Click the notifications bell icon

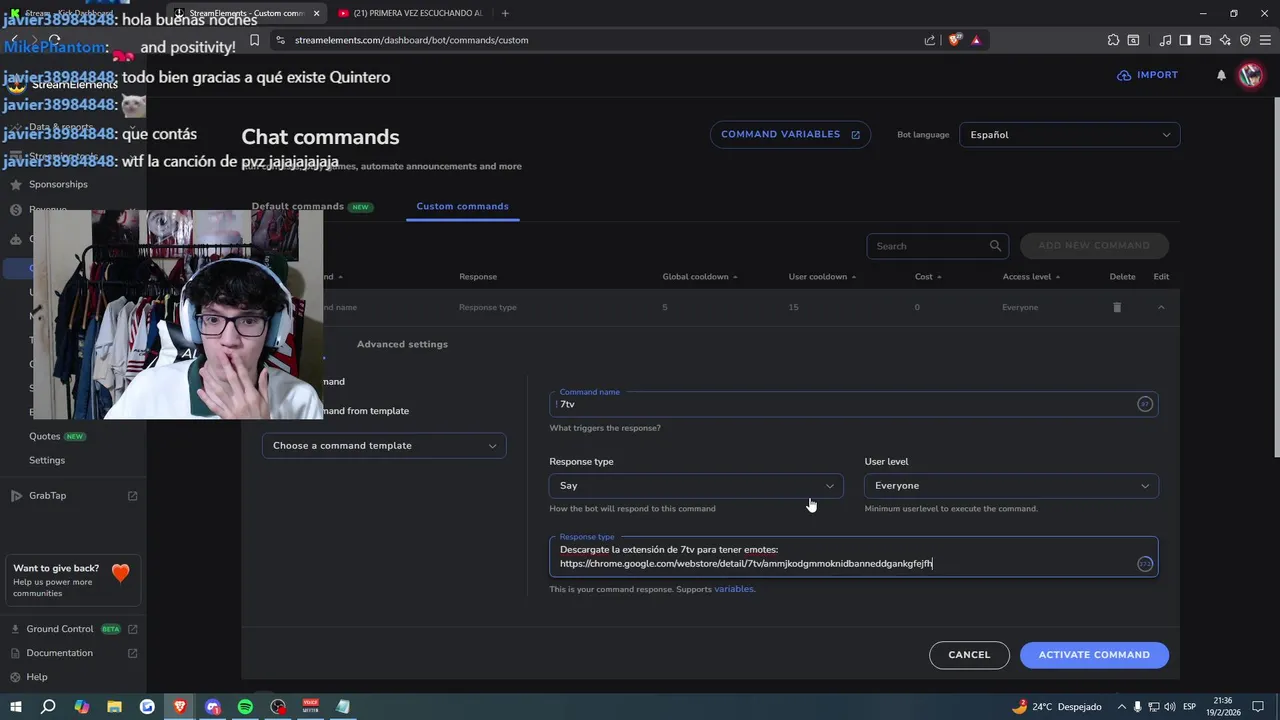(x=1221, y=75)
